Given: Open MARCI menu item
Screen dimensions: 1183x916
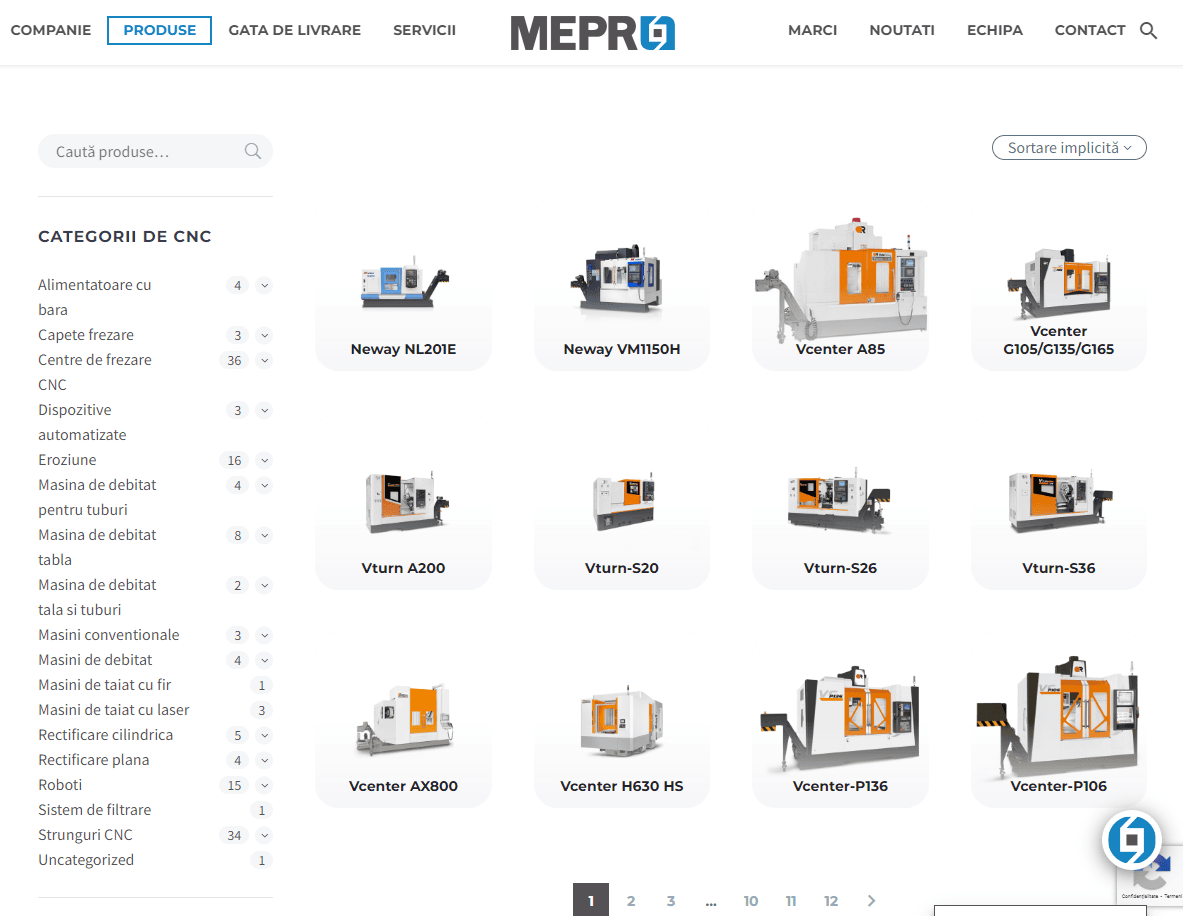Looking at the screenshot, I should (812, 30).
